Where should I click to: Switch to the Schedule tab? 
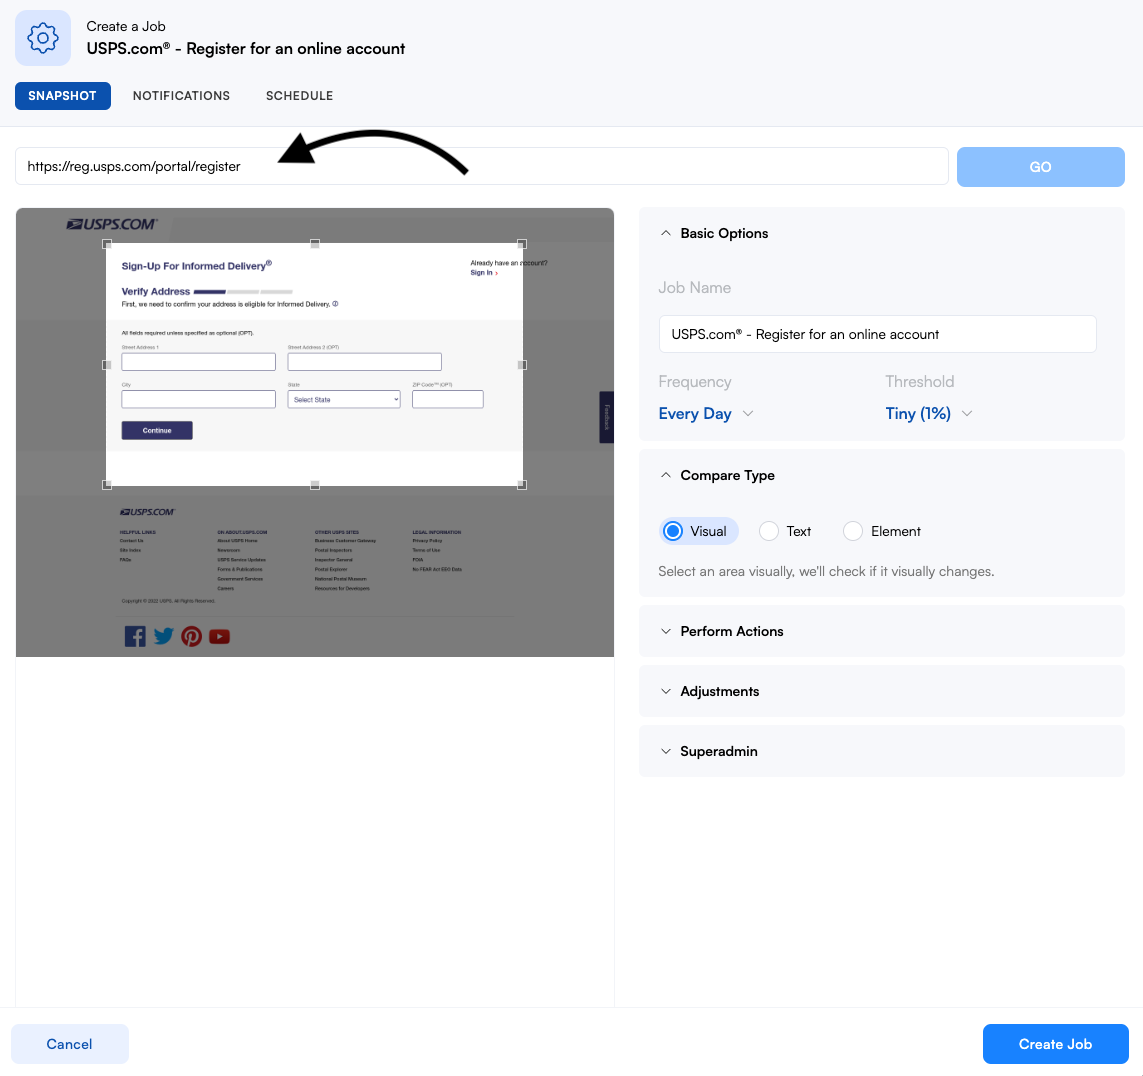click(300, 95)
